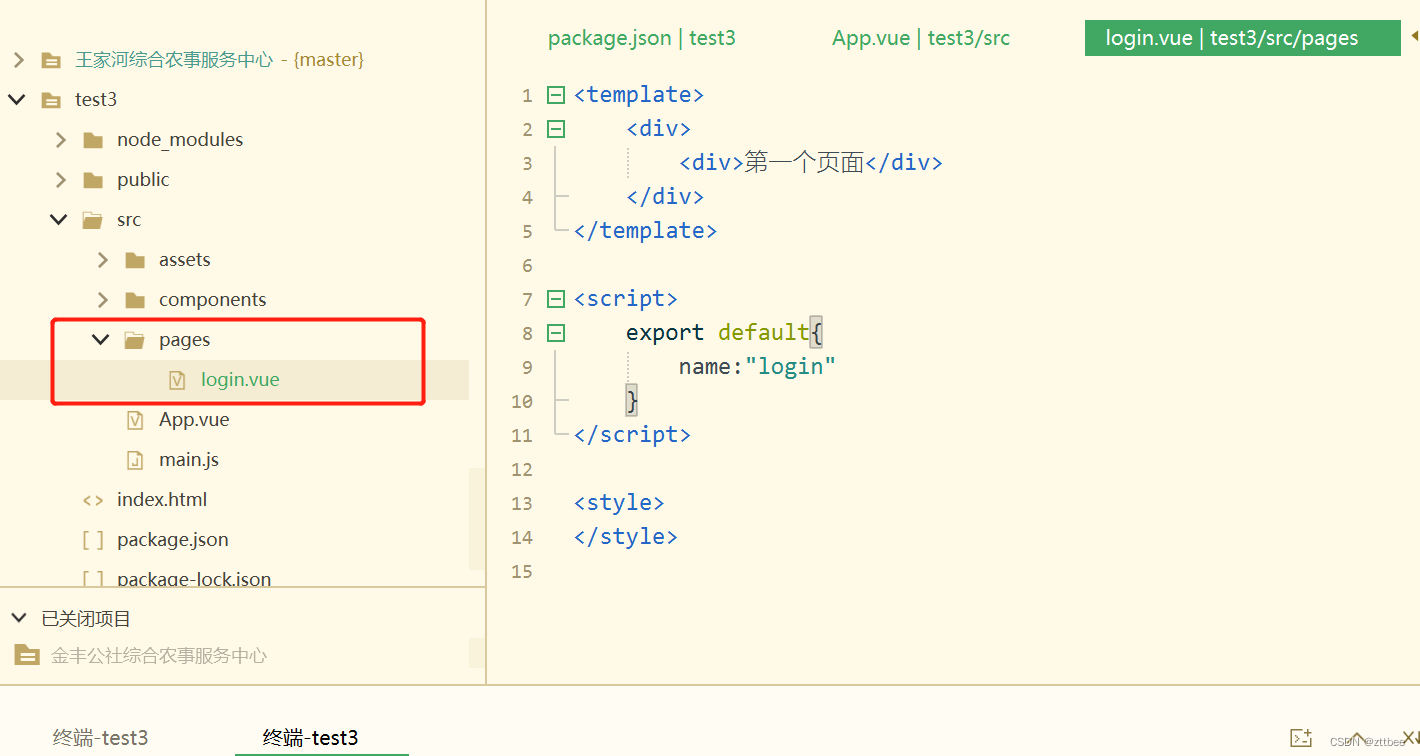Viewport: 1420px width, 756px height.
Task: Click the text 第一个页面 in editor
Action: click(x=804, y=163)
